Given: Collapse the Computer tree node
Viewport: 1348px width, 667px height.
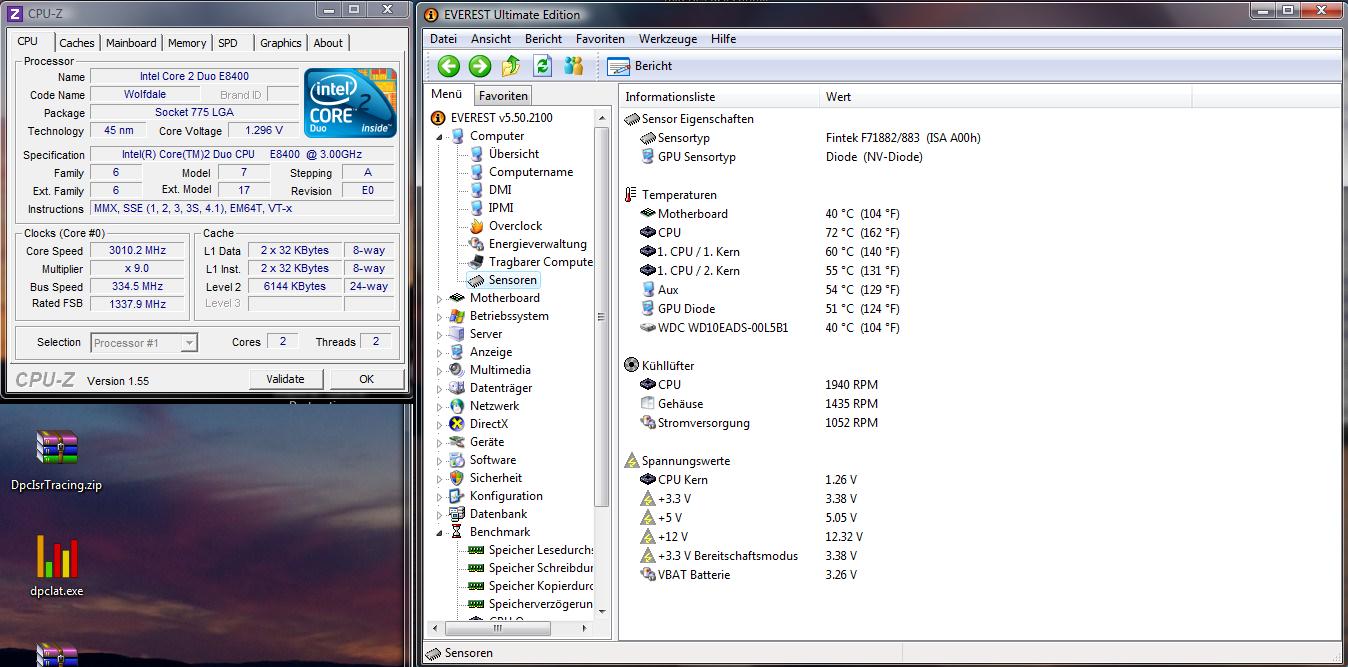Looking at the screenshot, I should [439, 136].
